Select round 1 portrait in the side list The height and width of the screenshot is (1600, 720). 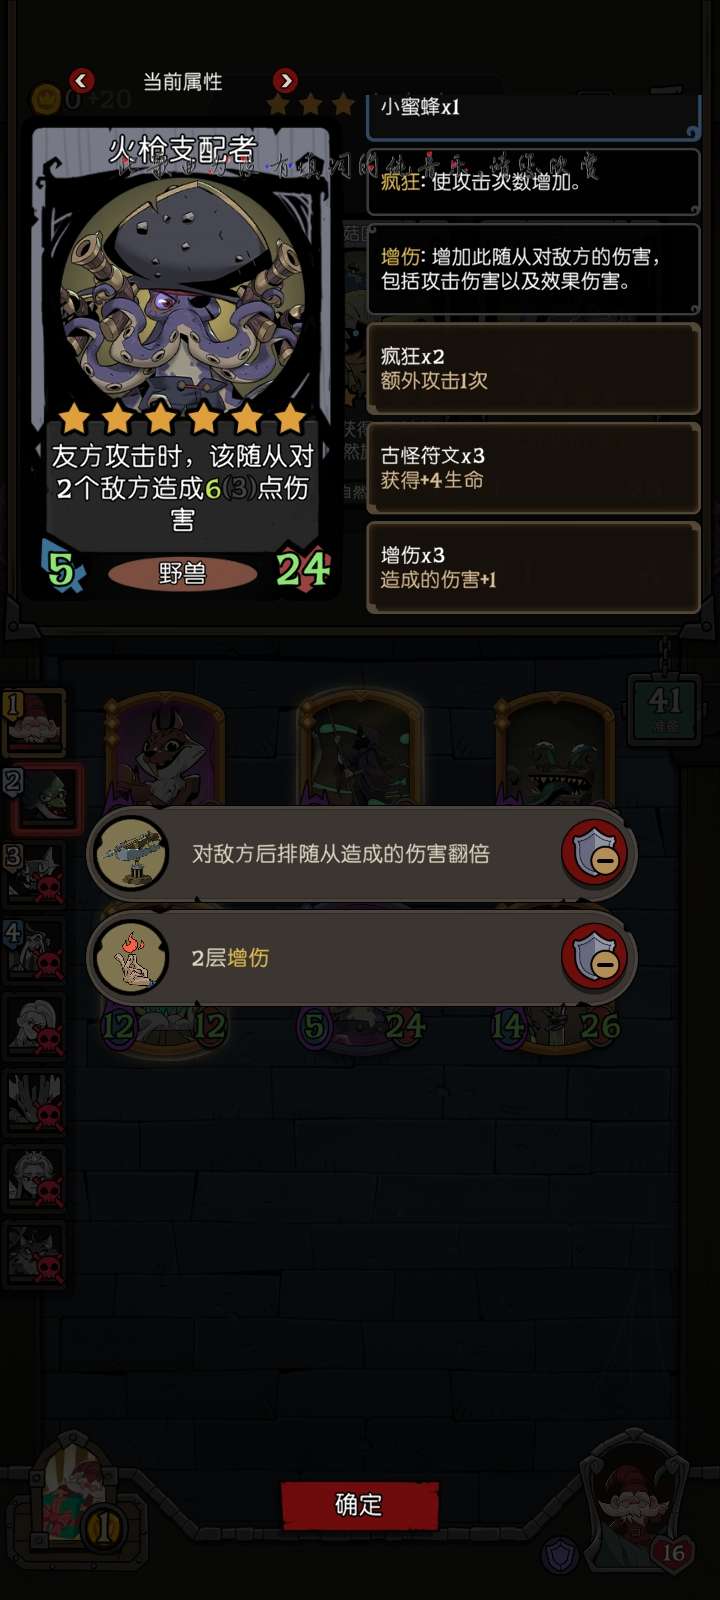(34, 722)
